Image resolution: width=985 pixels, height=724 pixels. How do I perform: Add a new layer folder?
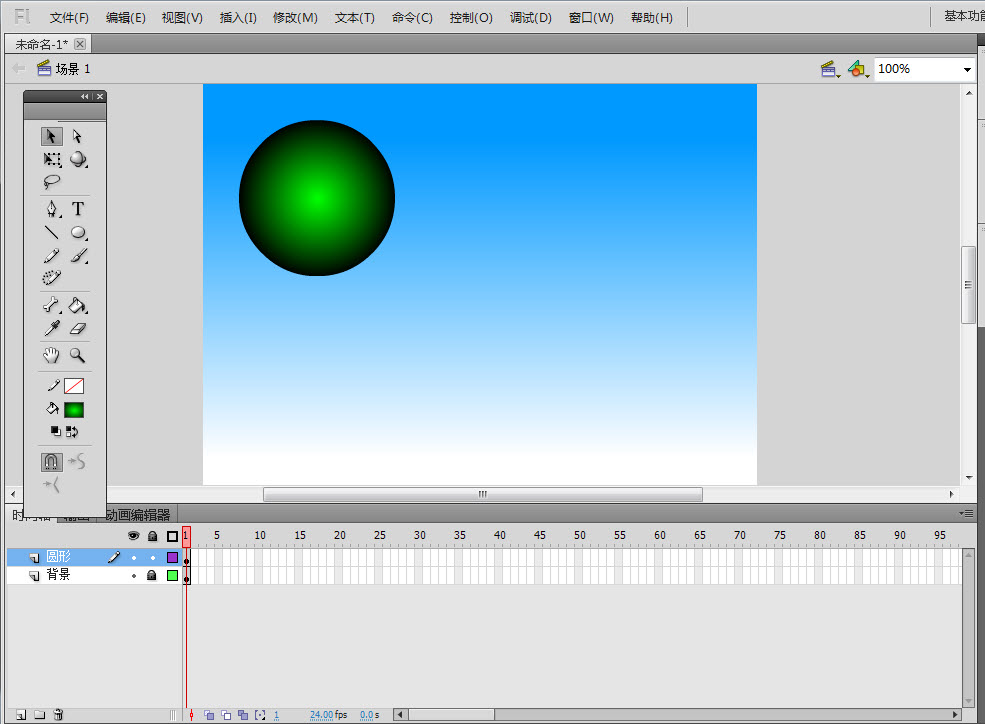pos(40,715)
